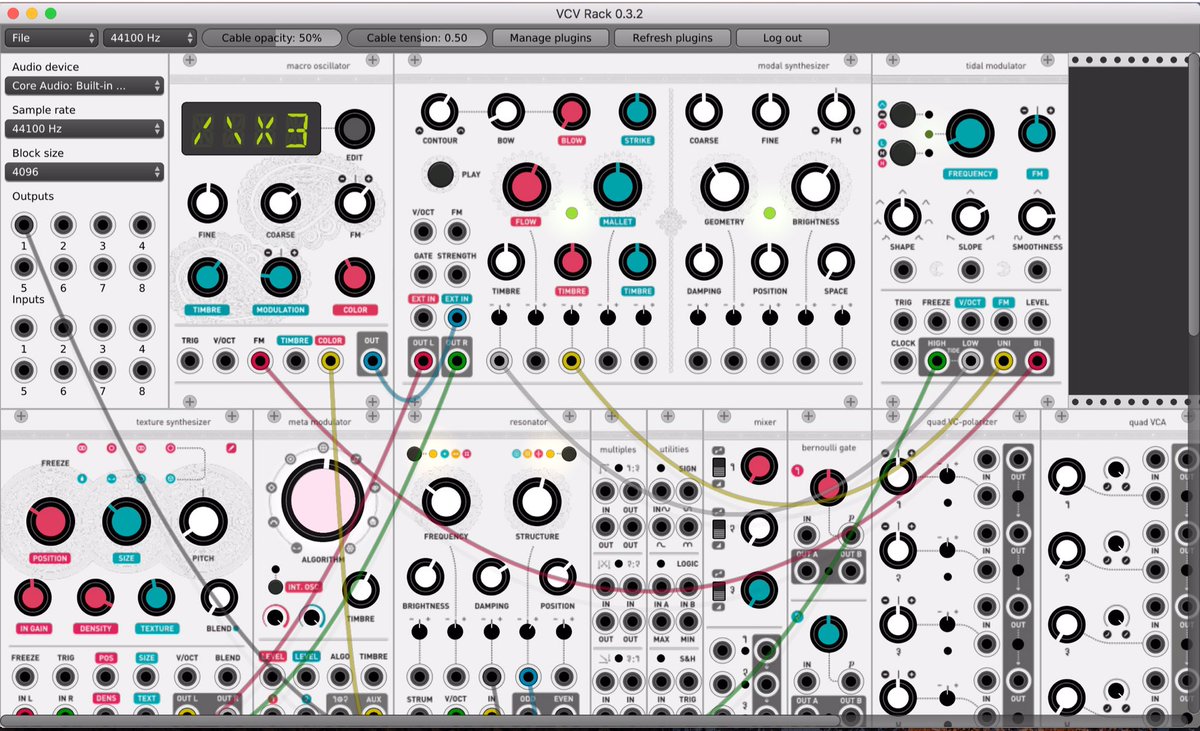Open the Sample rate dropdown in audio module

tap(85, 129)
